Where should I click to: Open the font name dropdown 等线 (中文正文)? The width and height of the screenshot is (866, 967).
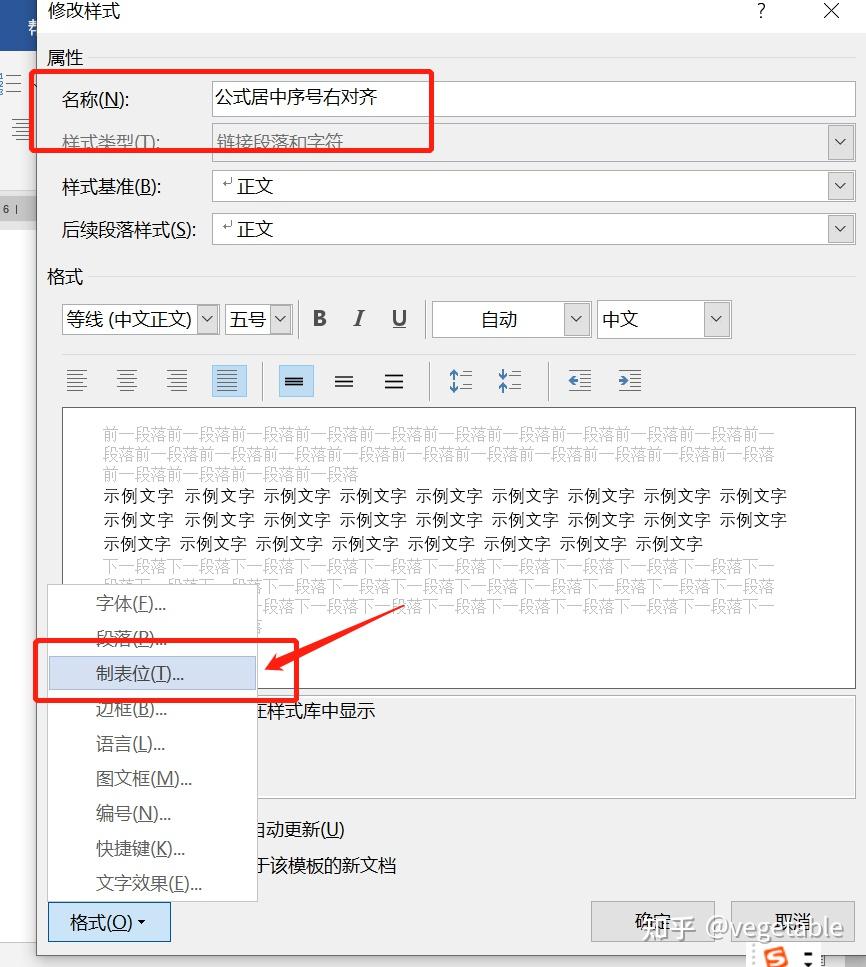pos(208,319)
